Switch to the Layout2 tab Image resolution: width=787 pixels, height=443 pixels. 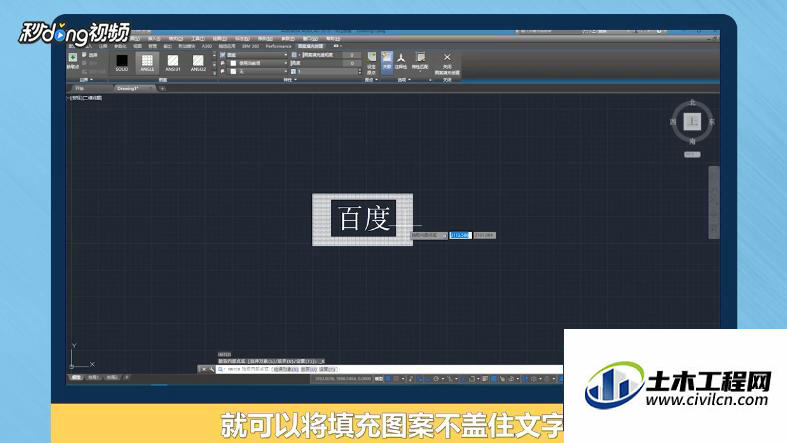[112, 377]
